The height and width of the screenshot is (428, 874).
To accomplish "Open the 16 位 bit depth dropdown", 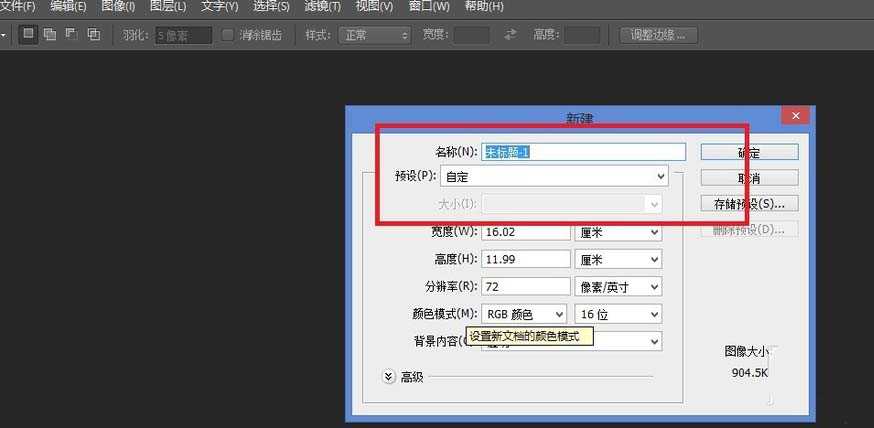I will [617, 314].
